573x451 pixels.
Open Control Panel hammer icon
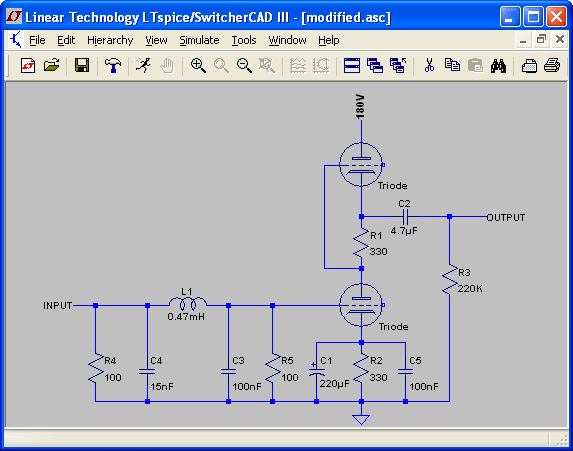pos(113,66)
